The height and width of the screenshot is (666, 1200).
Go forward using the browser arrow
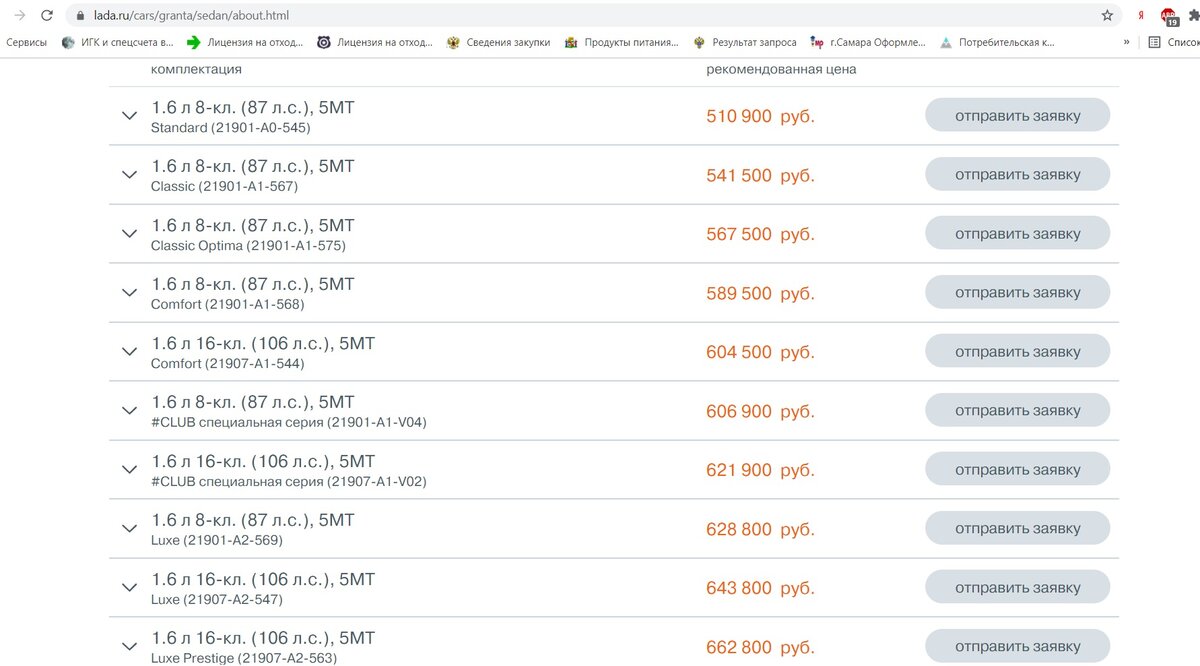click(x=19, y=15)
